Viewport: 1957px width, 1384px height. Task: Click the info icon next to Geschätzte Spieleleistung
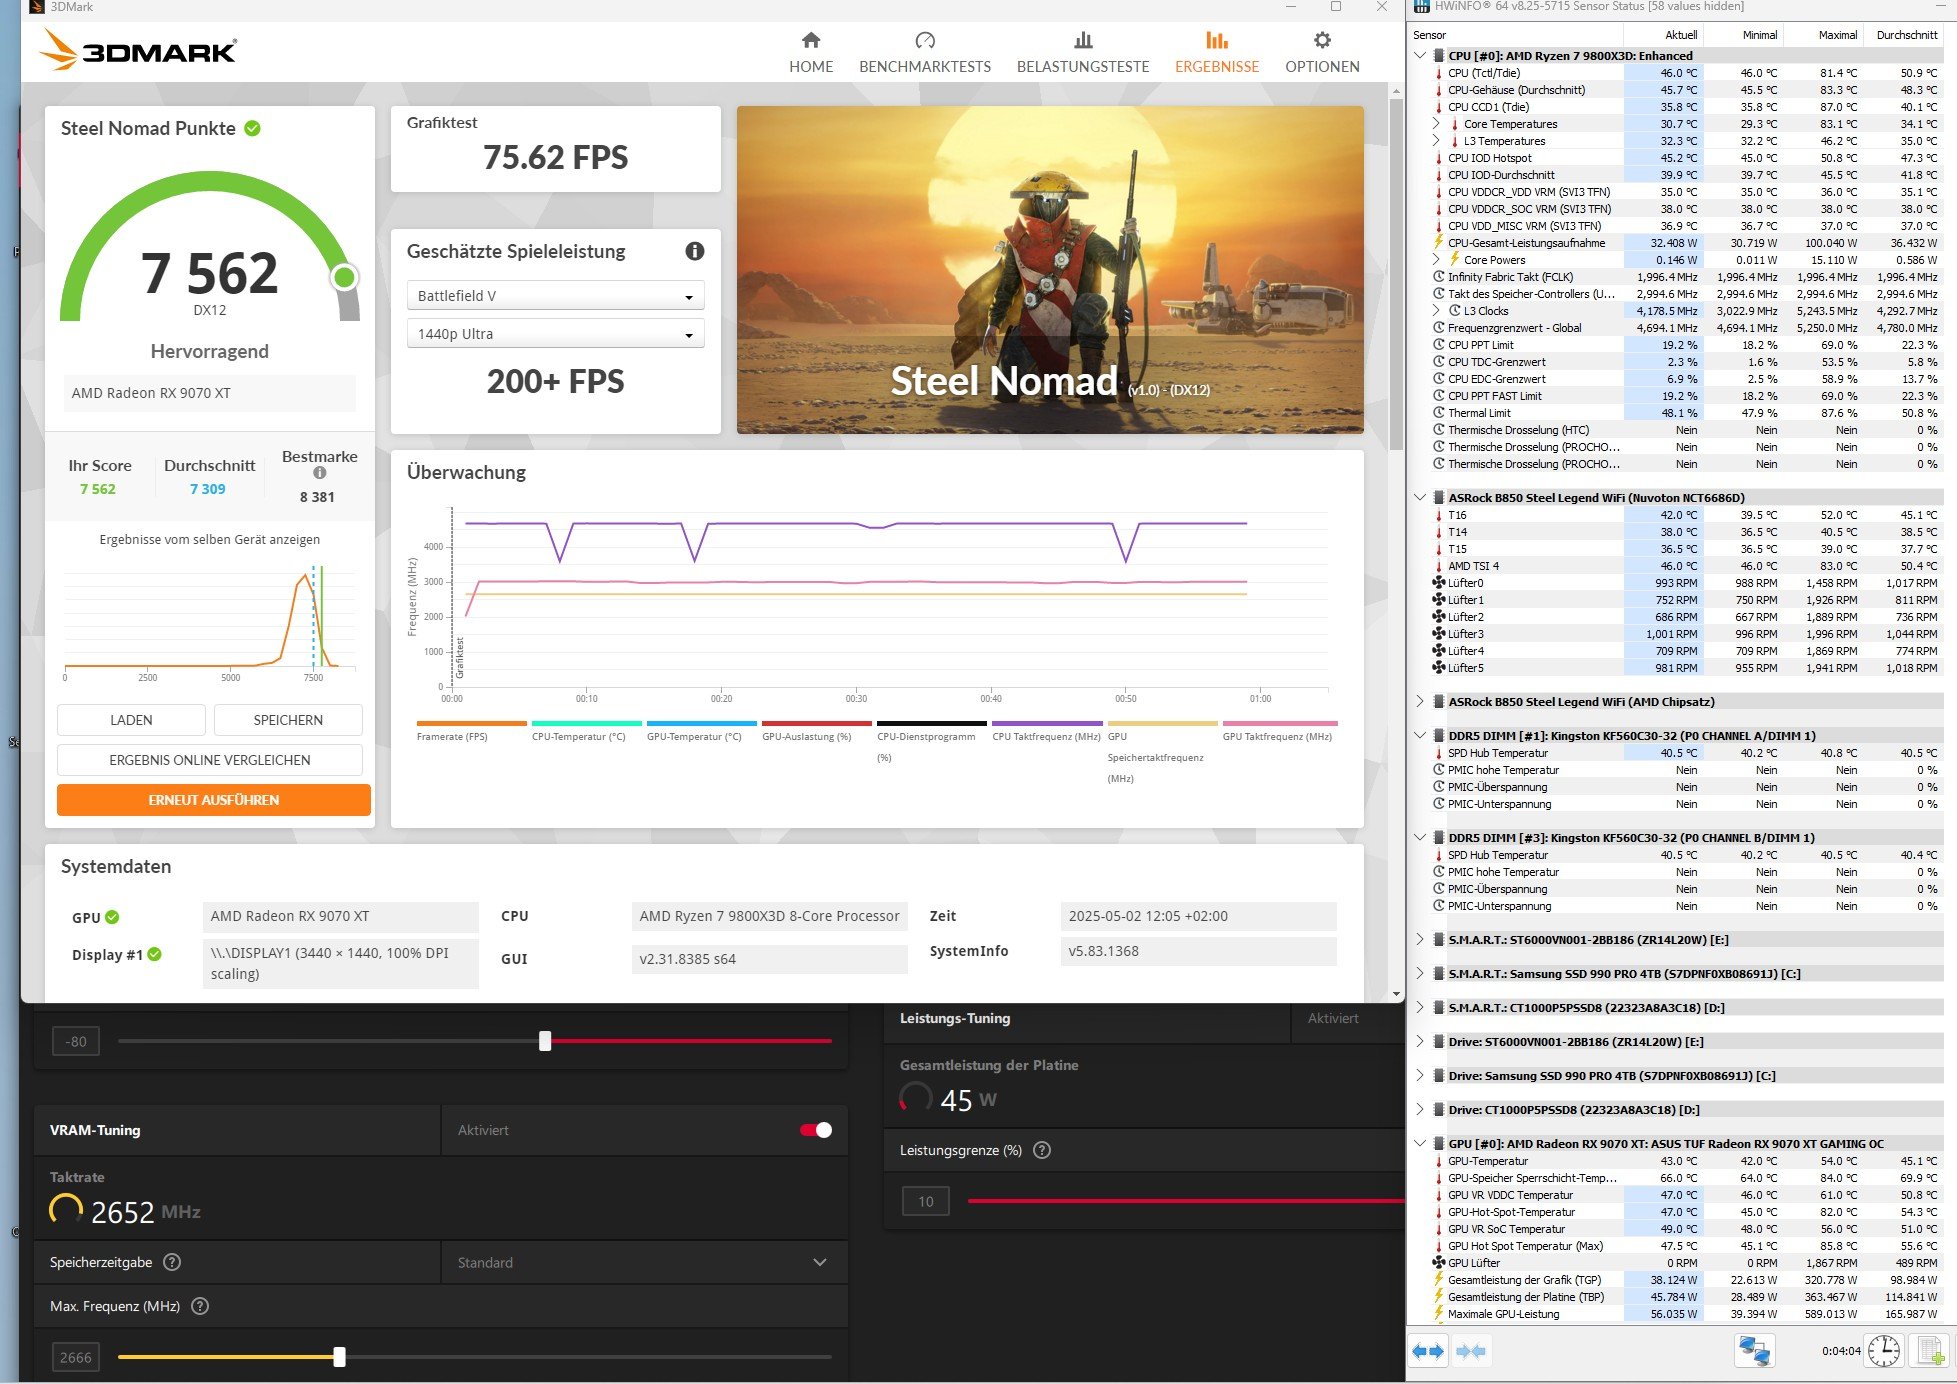(x=694, y=252)
